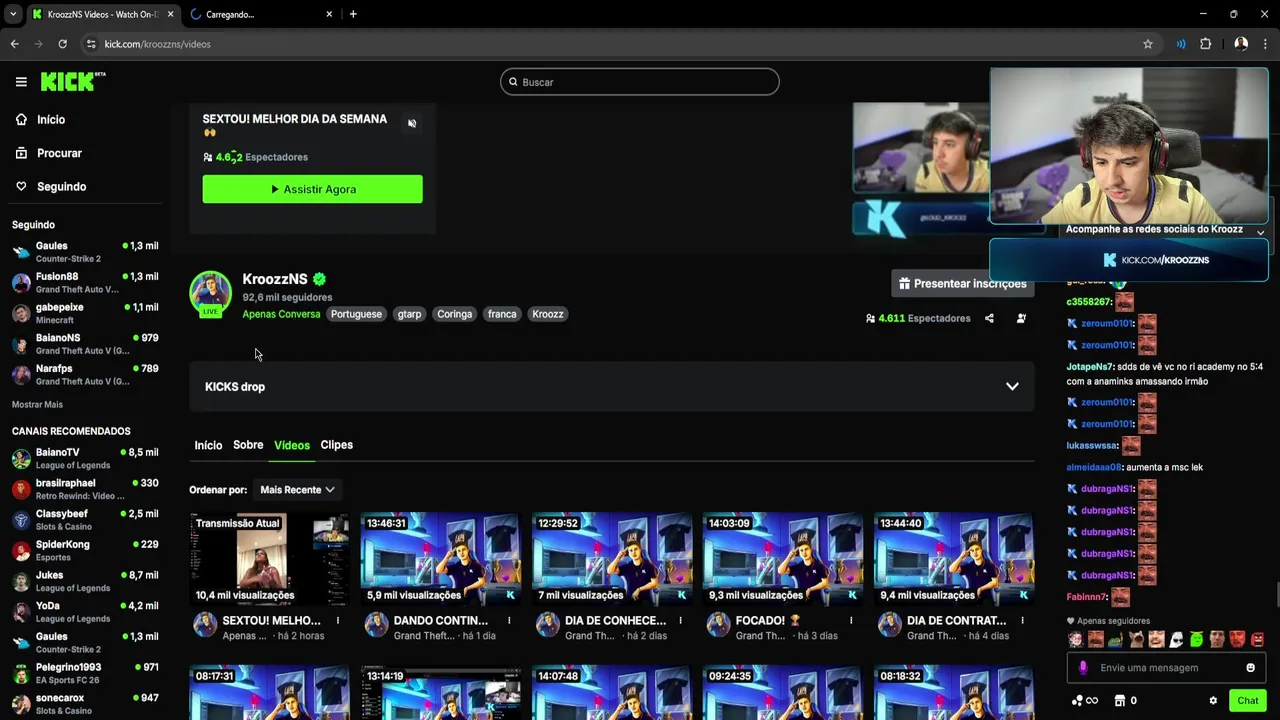1280x720 pixels.
Task: Go to the Início home icon in sidebar
Action: (21, 119)
